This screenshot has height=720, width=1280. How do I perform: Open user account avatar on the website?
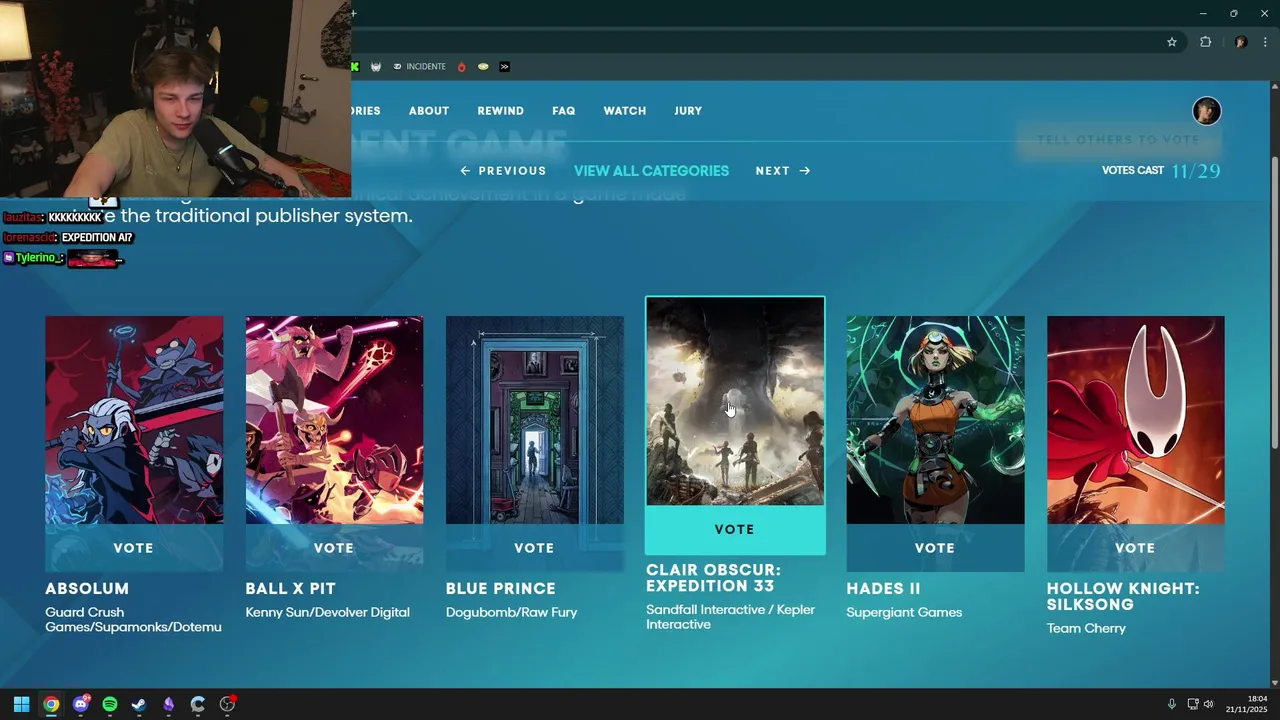click(x=1207, y=111)
